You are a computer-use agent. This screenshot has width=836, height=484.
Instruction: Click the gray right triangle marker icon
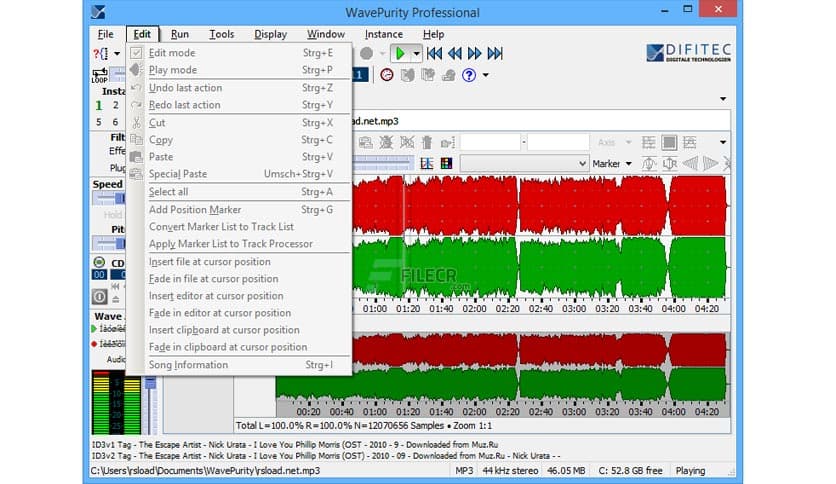coord(710,164)
